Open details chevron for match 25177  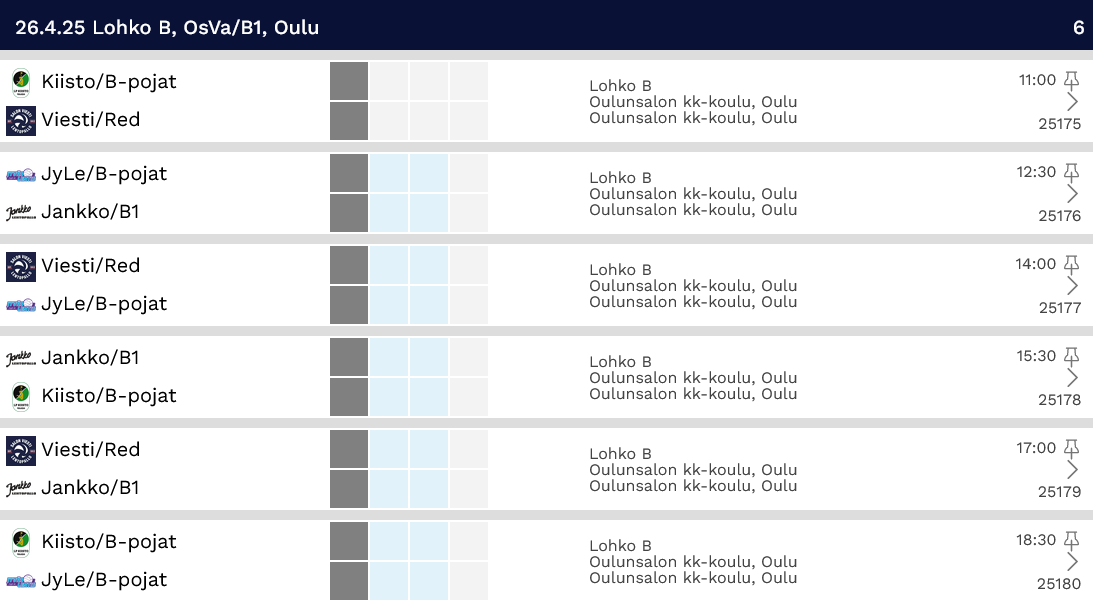(1073, 286)
